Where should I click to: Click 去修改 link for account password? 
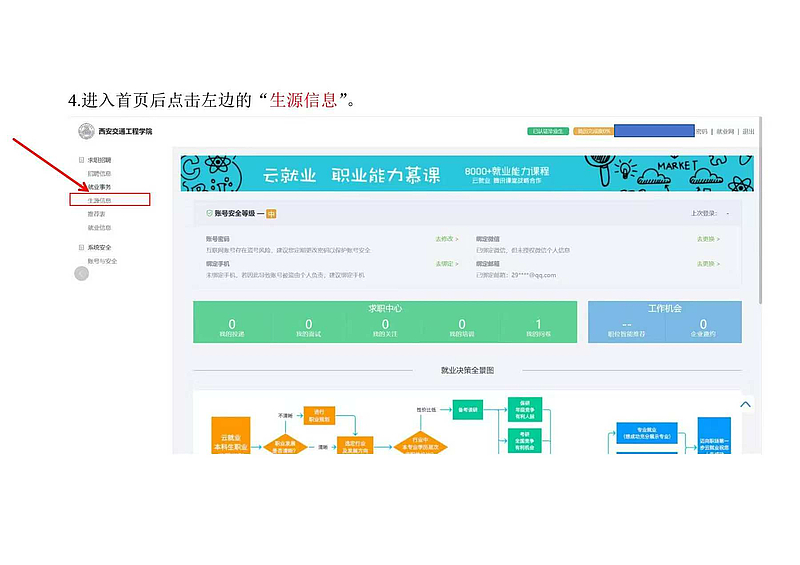[x=446, y=239]
